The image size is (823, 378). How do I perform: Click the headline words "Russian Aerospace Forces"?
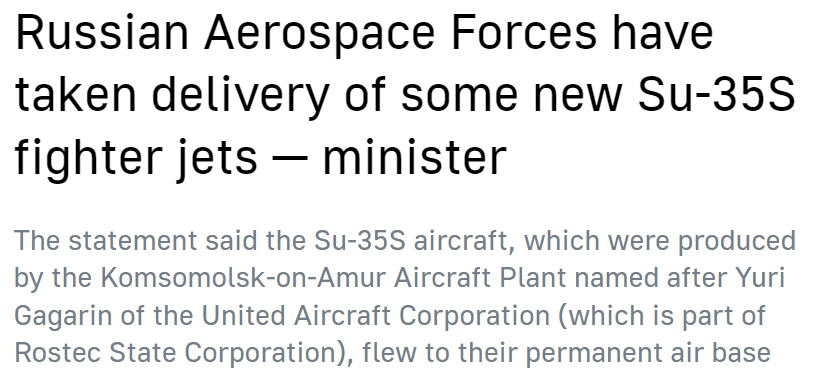pyautogui.click(x=306, y=34)
